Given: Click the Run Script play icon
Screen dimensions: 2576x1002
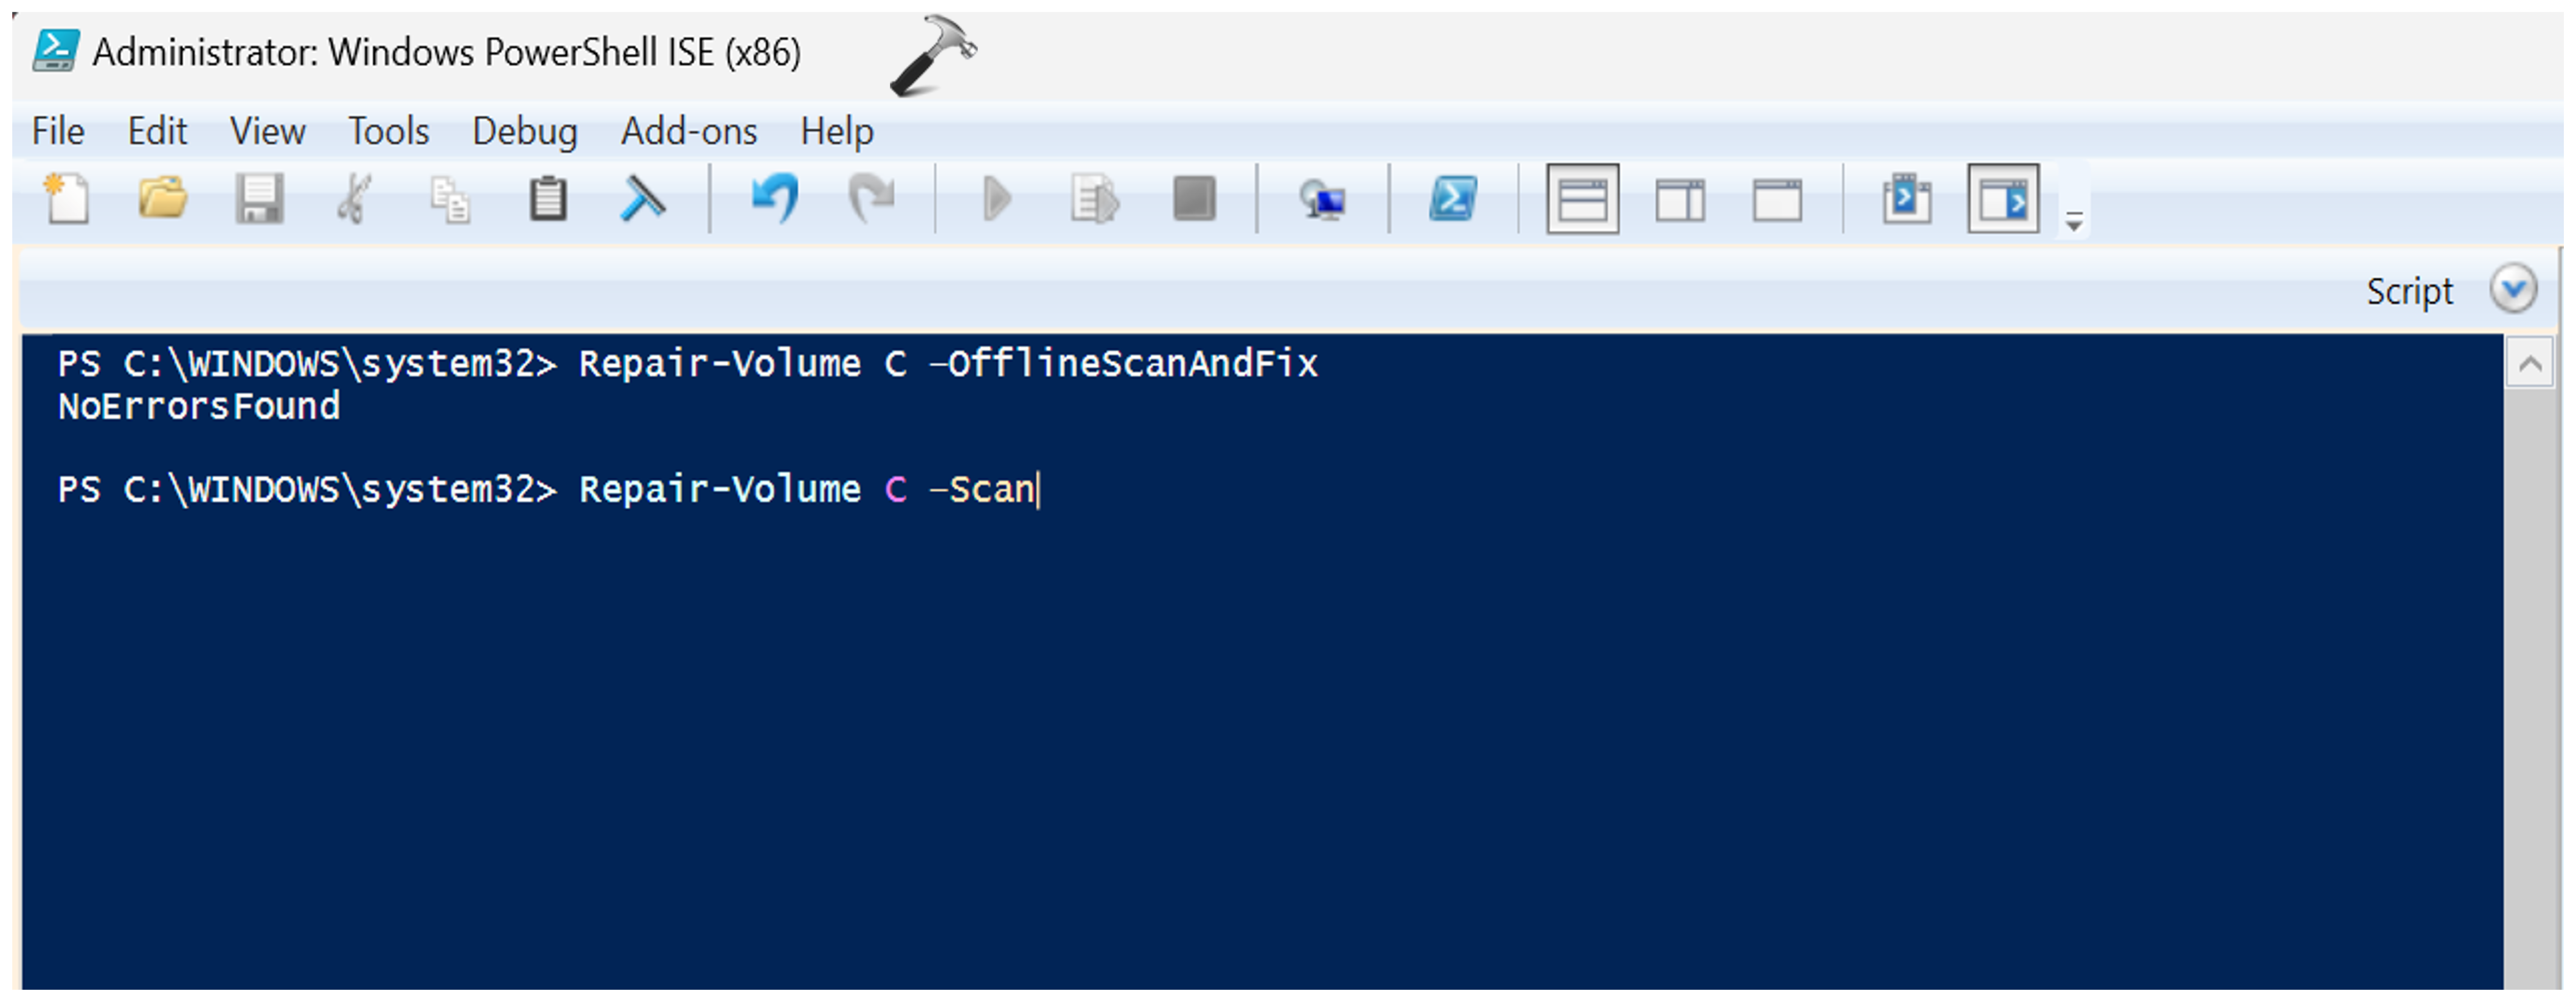Looking at the screenshot, I should (996, 199).
